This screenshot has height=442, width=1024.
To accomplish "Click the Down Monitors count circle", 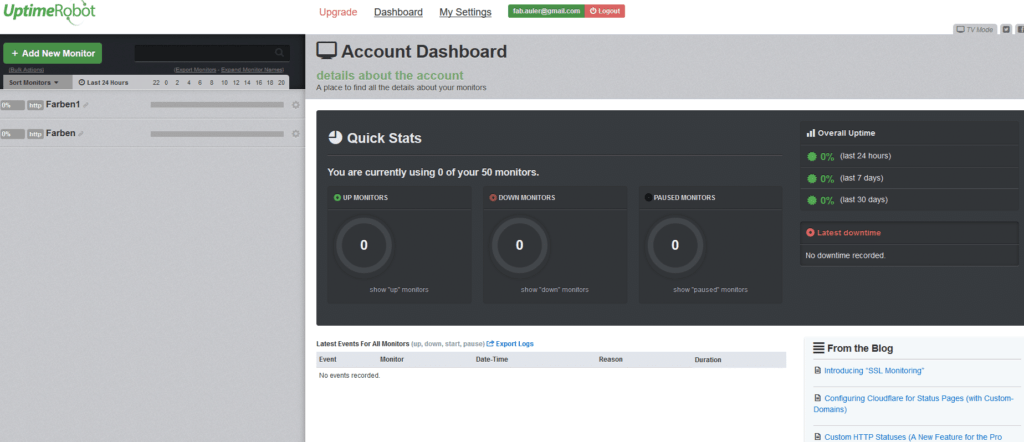I will [519, 245].
